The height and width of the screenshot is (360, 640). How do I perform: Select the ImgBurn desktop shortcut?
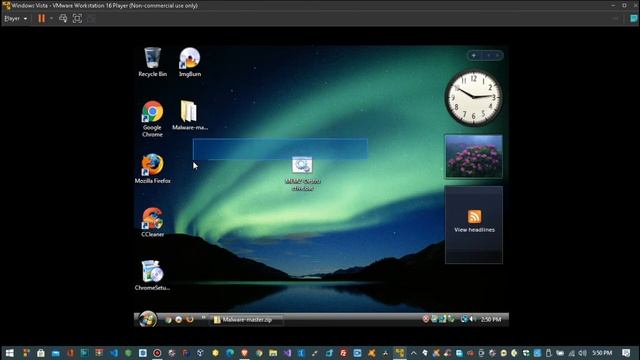pyautogui.click(x=190, y=62)
